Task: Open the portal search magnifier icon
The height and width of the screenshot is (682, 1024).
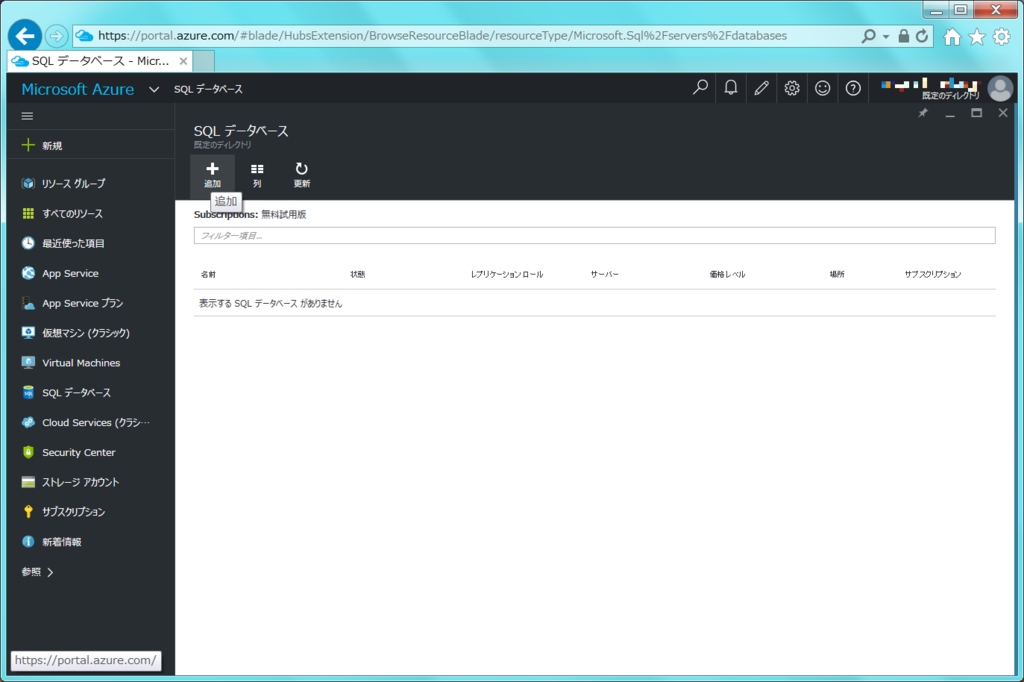Action: pos(700,88)
